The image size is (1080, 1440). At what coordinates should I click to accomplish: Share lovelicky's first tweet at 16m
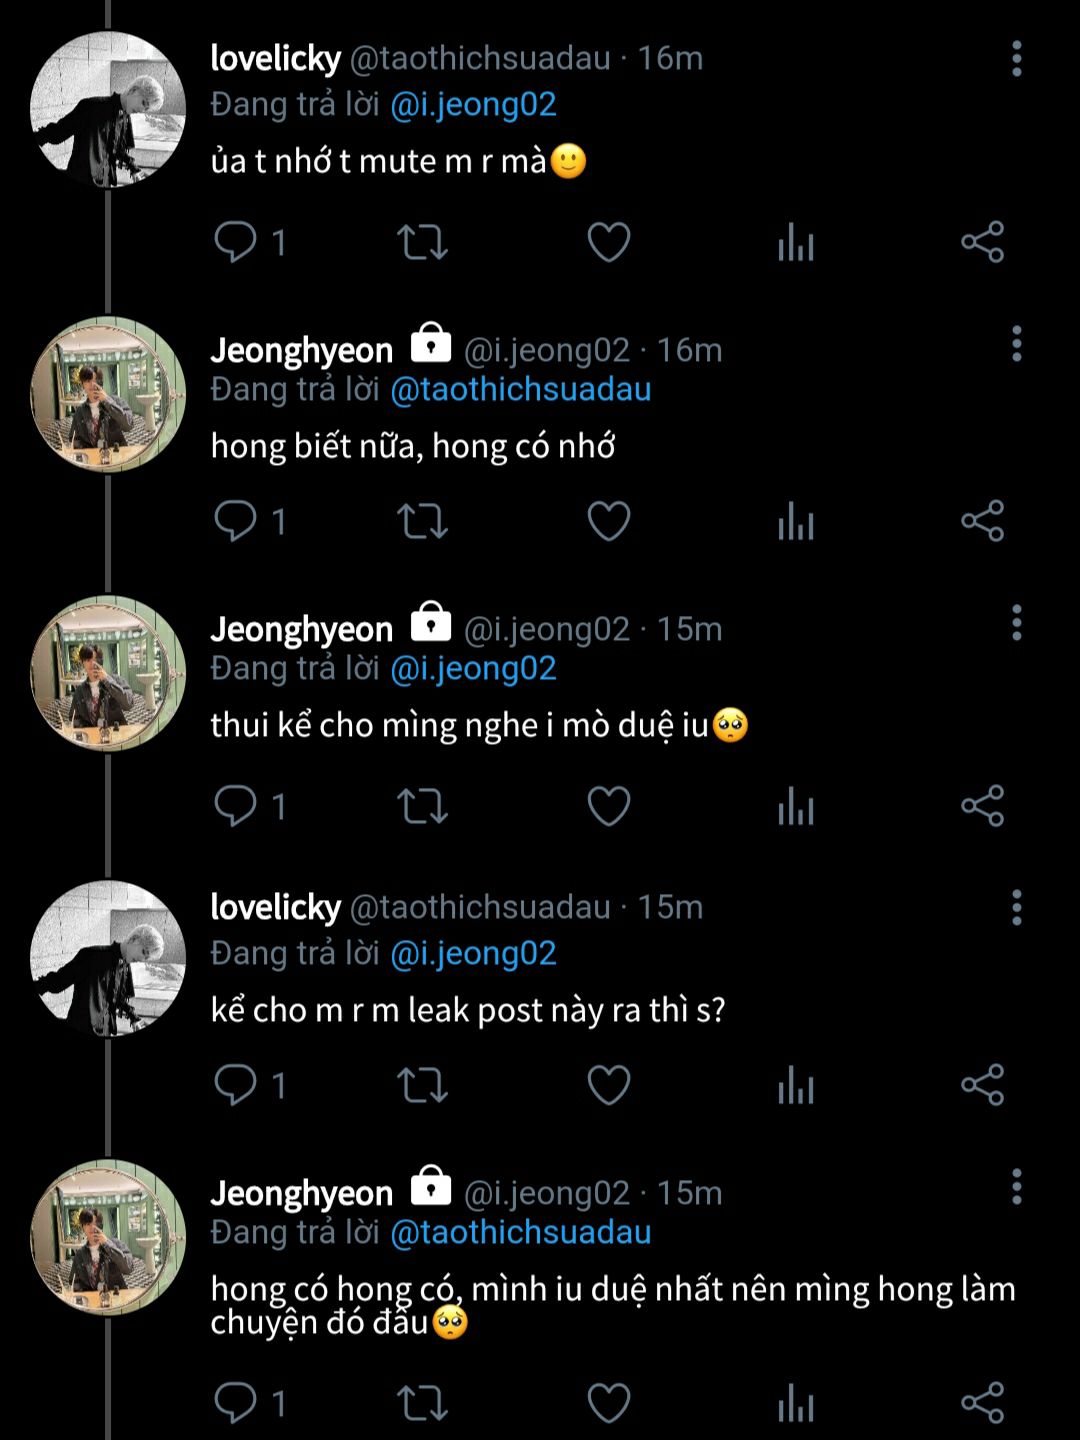[982, 242]
